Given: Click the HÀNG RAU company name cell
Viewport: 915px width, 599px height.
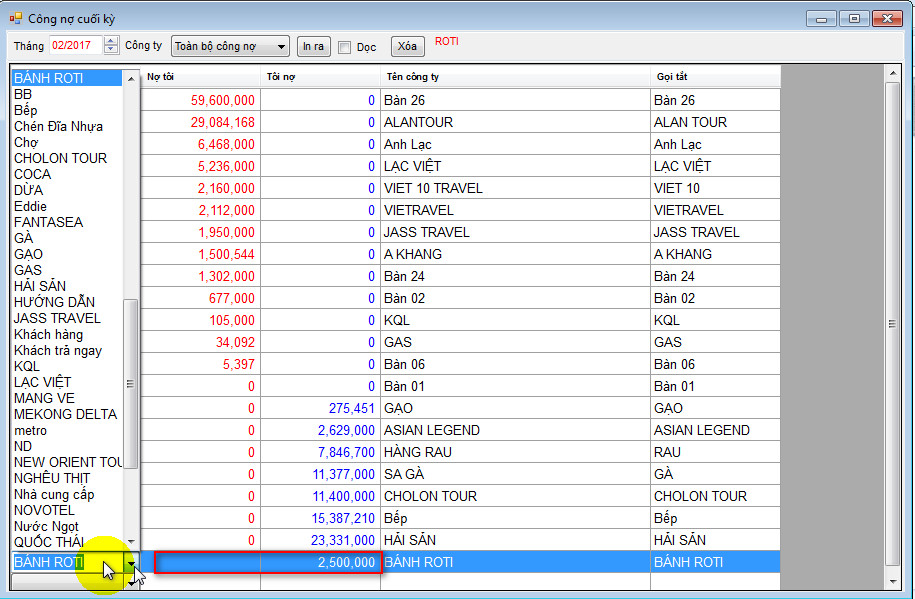Looking at the screenshot, I should [x=515, y=452].
